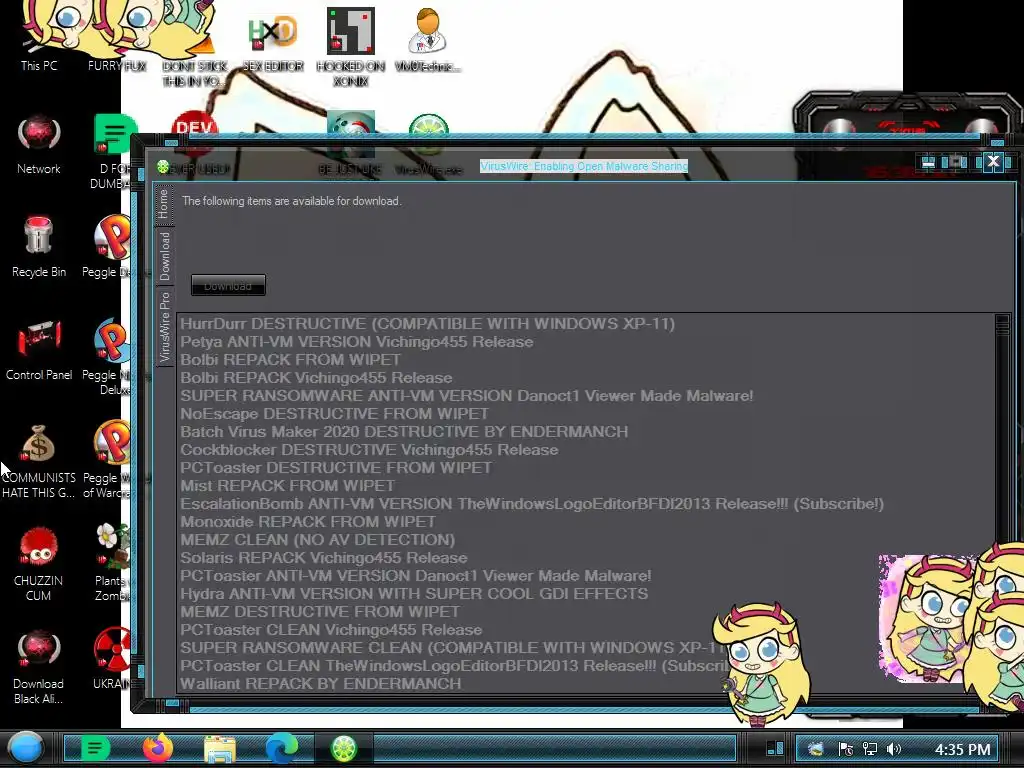The width and height of the screenshot is (1024, 768).
Task: Select HurrDurr DESTRUCTIVE list entry
Action: (x=427, y=324)
